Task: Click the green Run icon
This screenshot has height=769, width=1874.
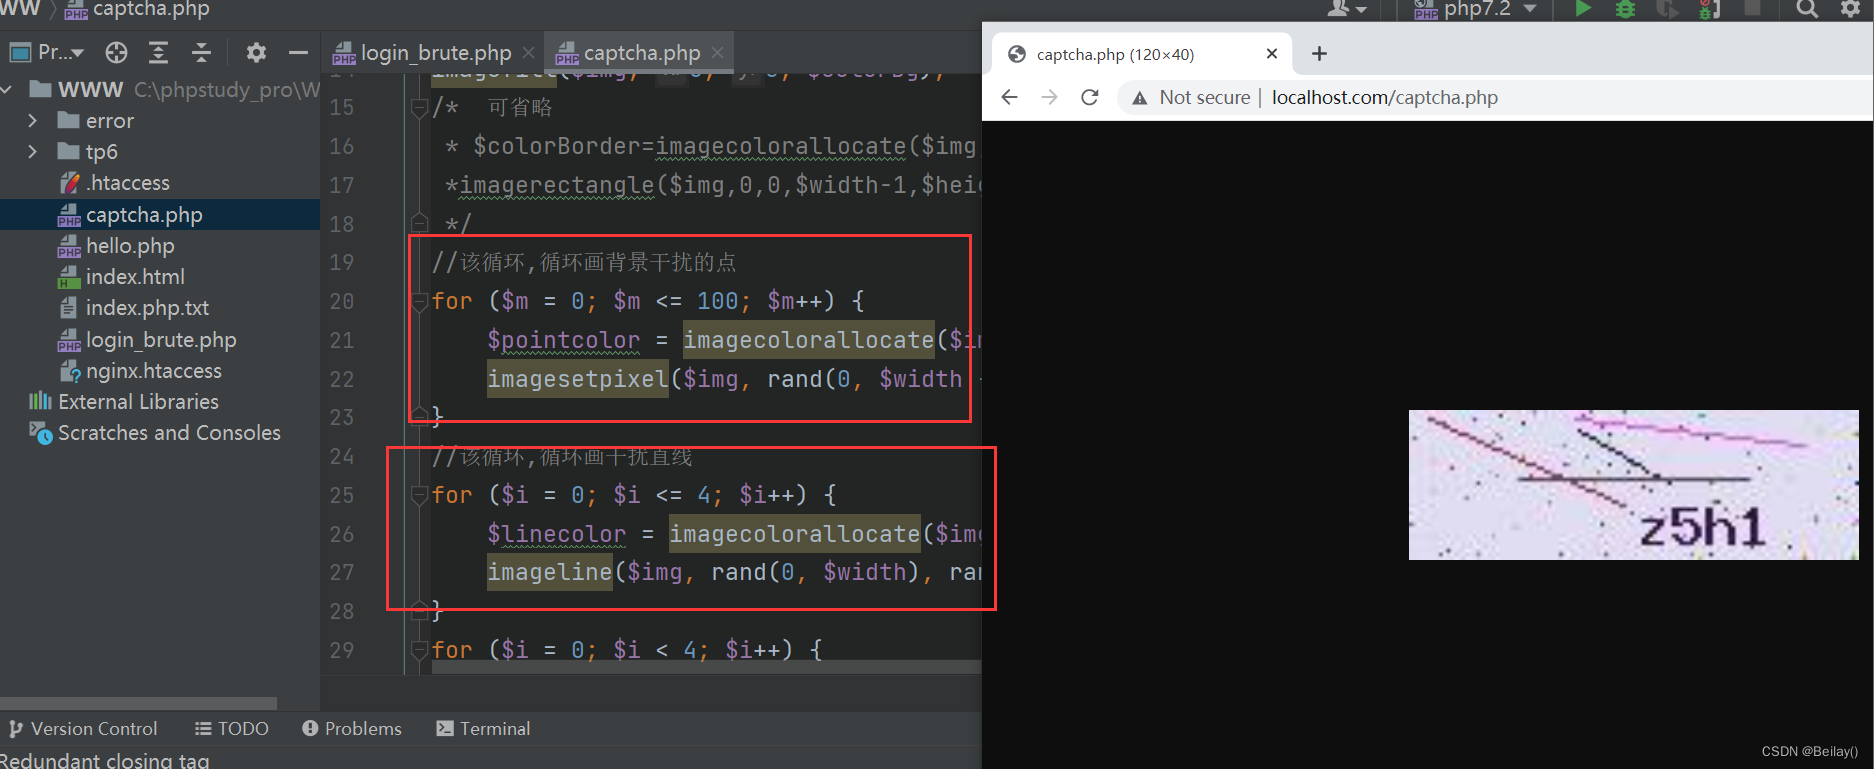Action: pyautogui.click(x=1583, y=9)
